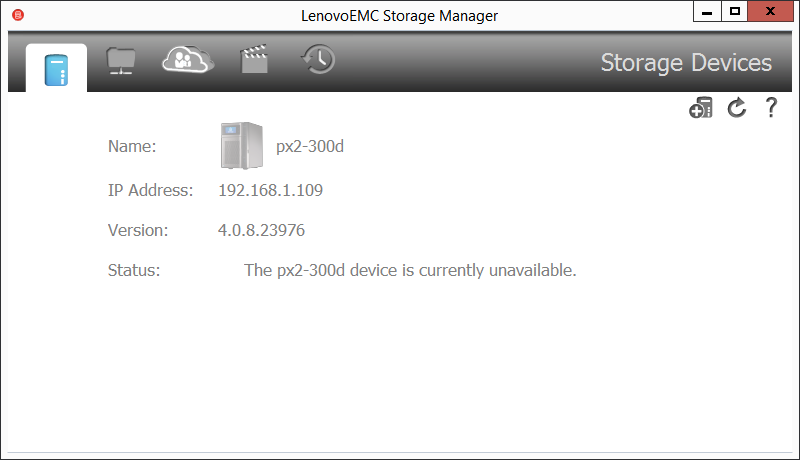Viewport: 800px width, 460px height.
Task: Close the LenovoEMC Storage Manager window
Action: click(773, 12)
